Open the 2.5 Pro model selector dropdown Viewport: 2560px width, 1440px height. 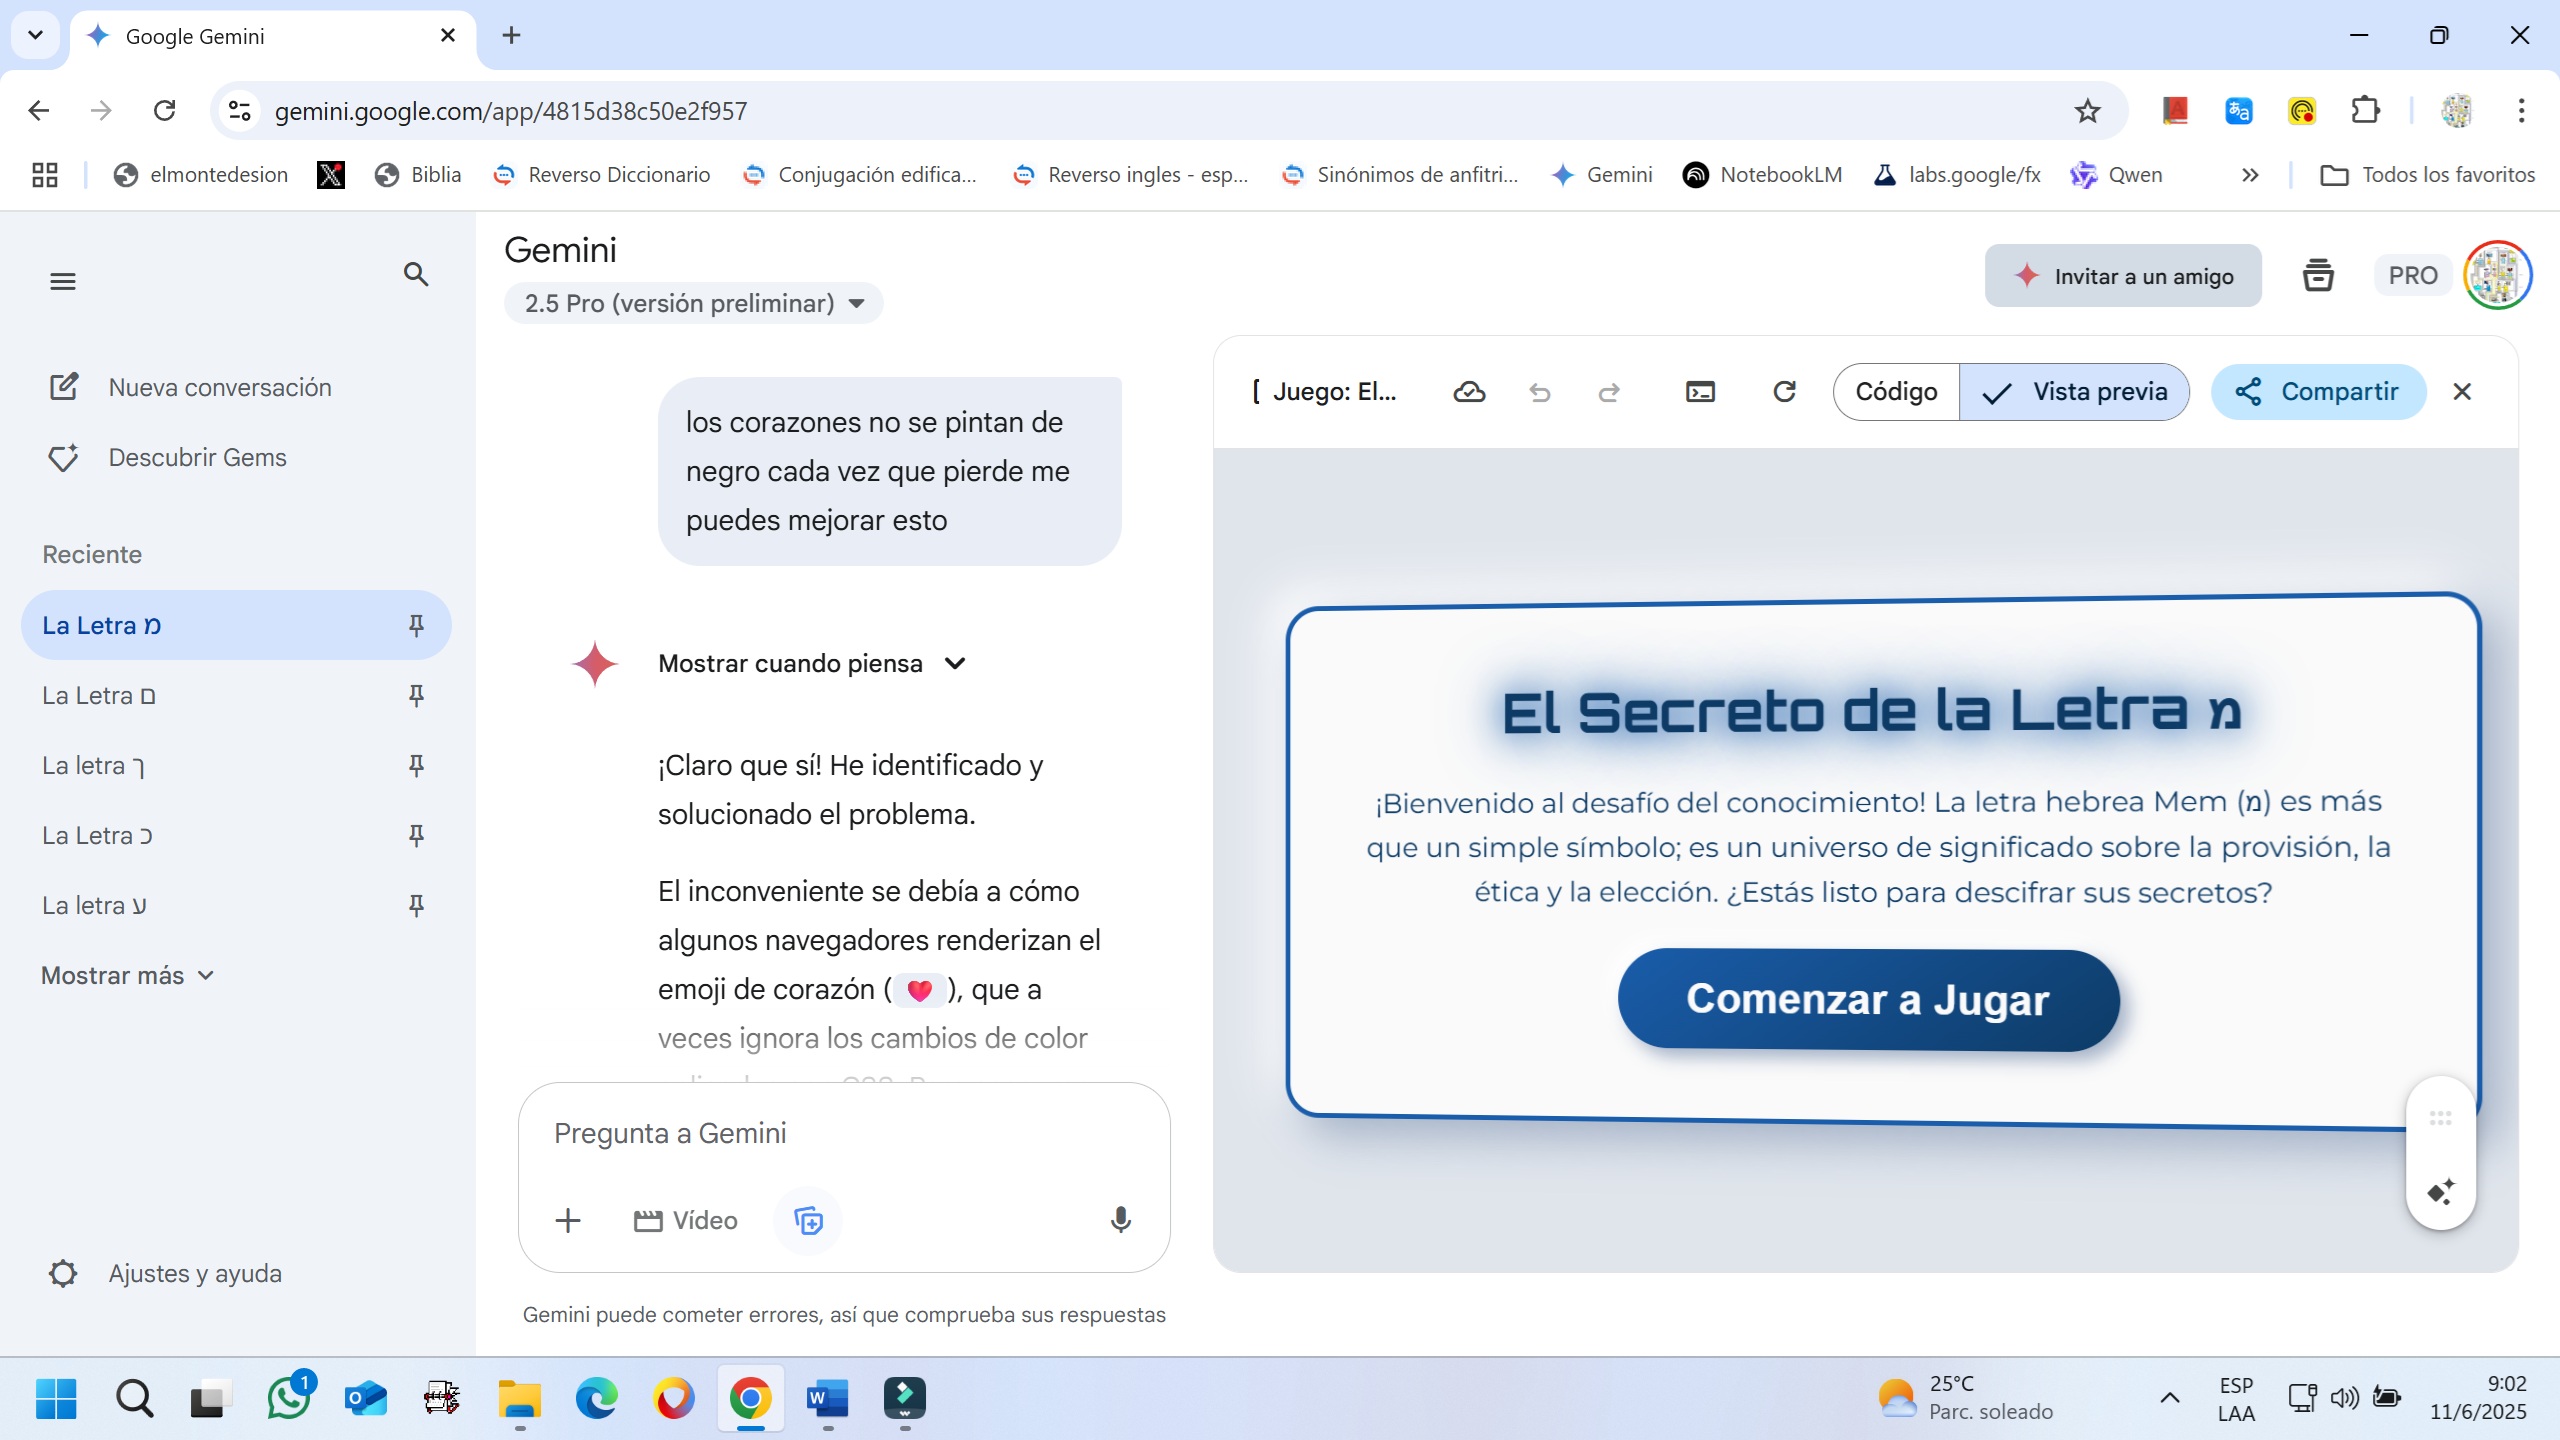tap(693, 304)
